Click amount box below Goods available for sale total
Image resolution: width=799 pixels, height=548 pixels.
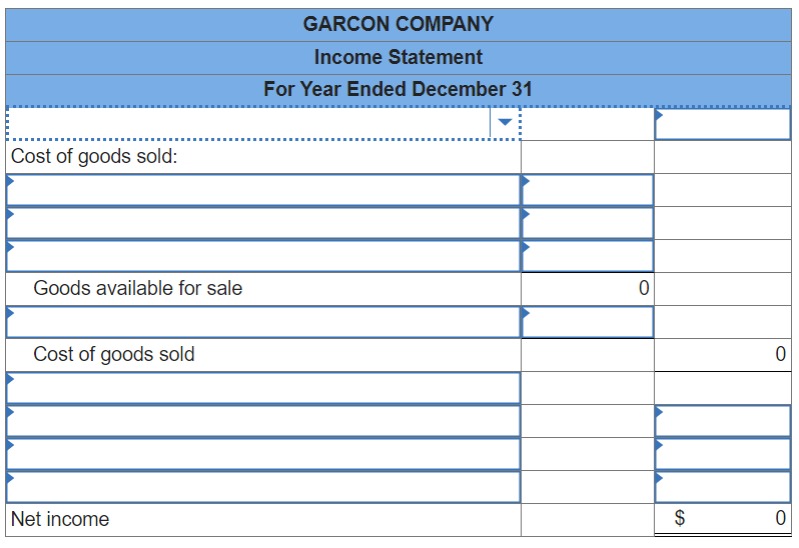coord(588,322)
